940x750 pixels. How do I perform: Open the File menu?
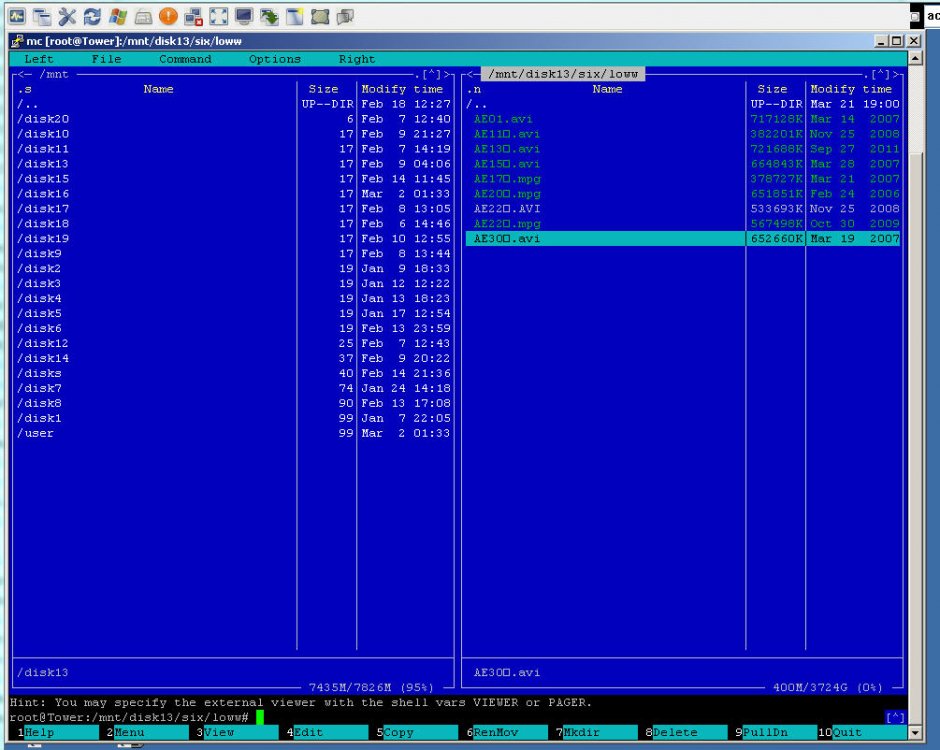(106, 59)
